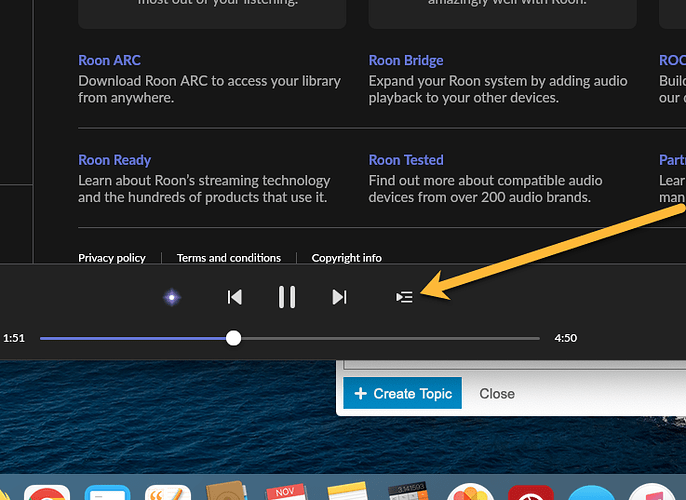Open the Photos dock icon
Screen dimensions: 686x500
coord(470,492)
